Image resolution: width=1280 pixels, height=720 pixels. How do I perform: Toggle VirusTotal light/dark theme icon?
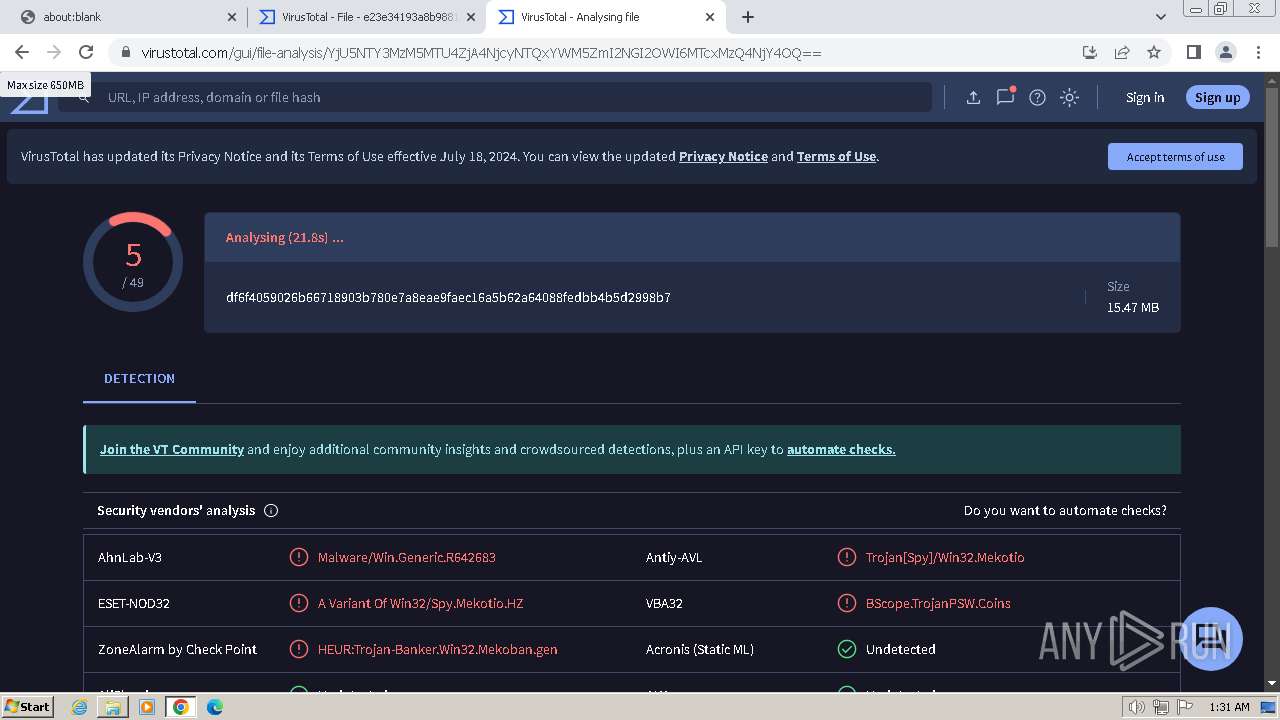[1069, 97]
